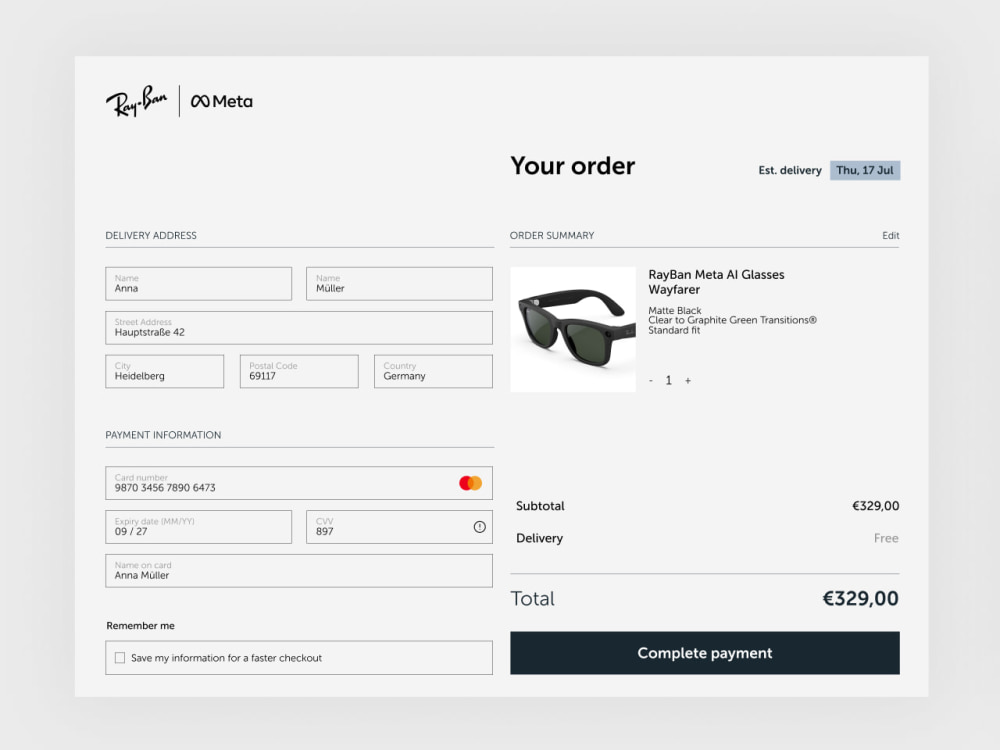Click the Name on card field
The height and width of the screenshot is (750, 1000).
click(x=299, y=571)
